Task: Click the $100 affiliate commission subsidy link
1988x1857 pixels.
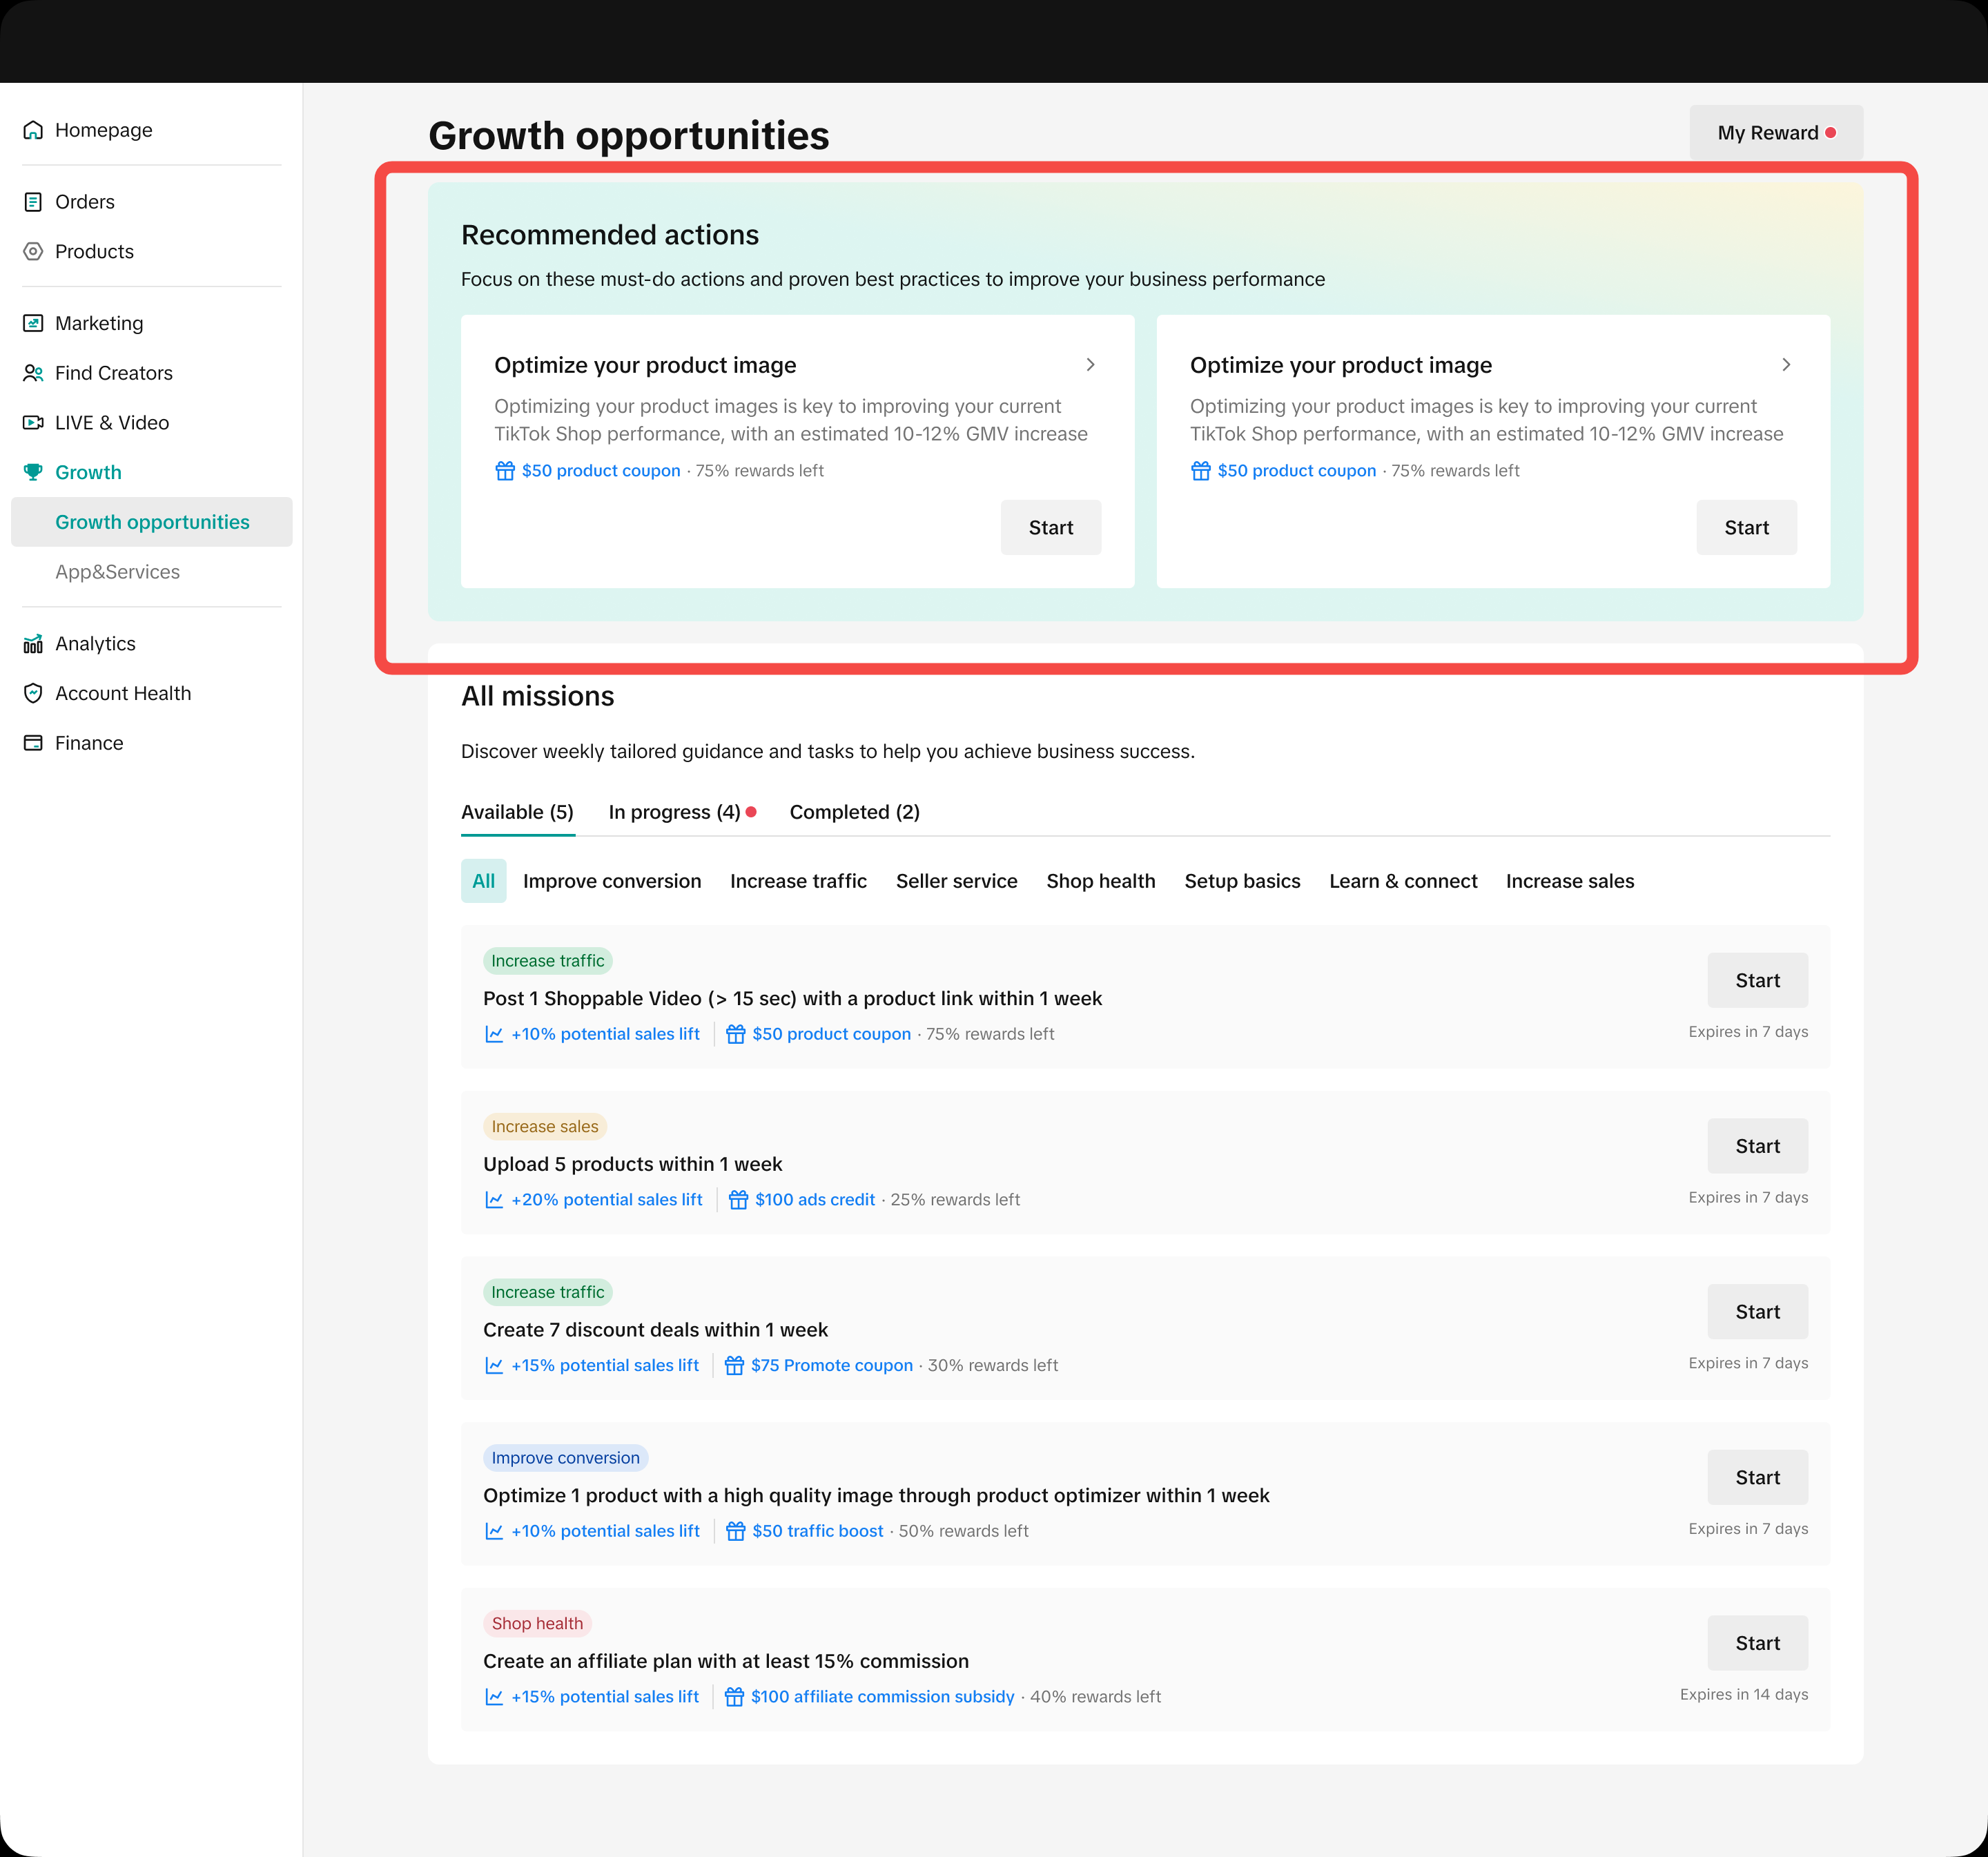Action: pyautogui.click(x=882, y=1697)
